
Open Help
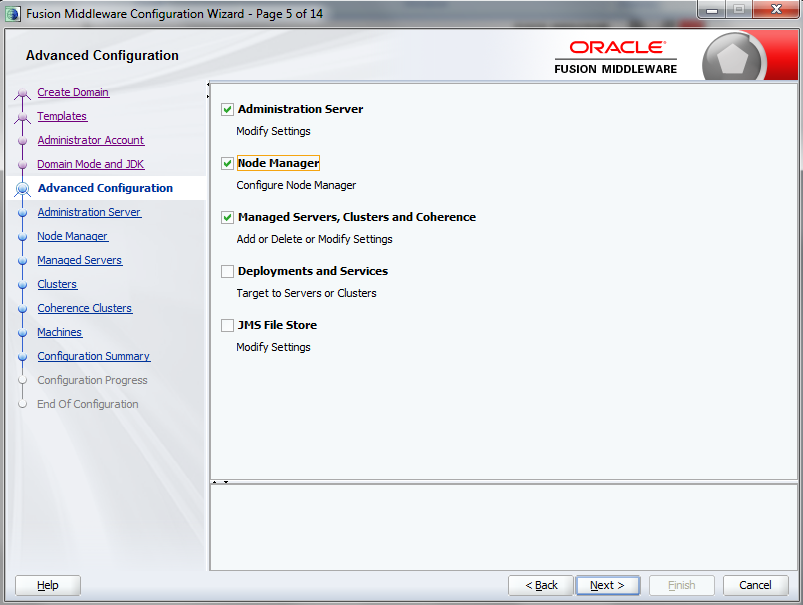tap(47, 585)
